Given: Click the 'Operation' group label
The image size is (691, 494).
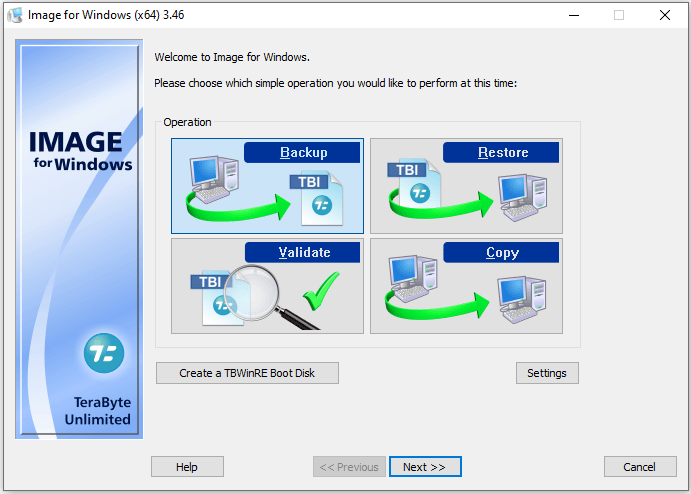Looking at the screenshot, I should click(x=187, y=122).
